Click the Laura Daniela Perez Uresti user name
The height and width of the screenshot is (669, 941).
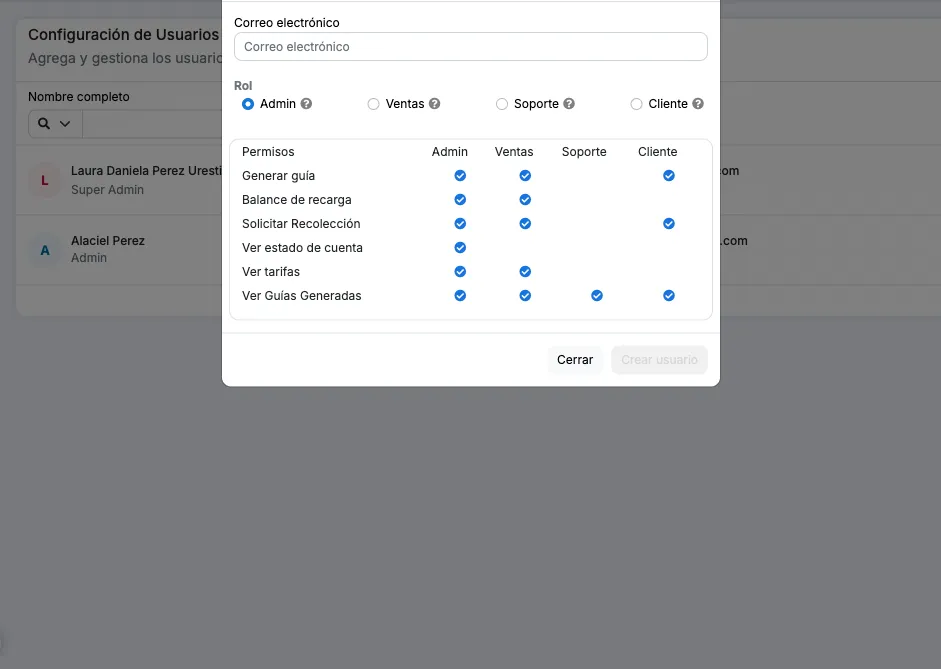pos(146,171)
